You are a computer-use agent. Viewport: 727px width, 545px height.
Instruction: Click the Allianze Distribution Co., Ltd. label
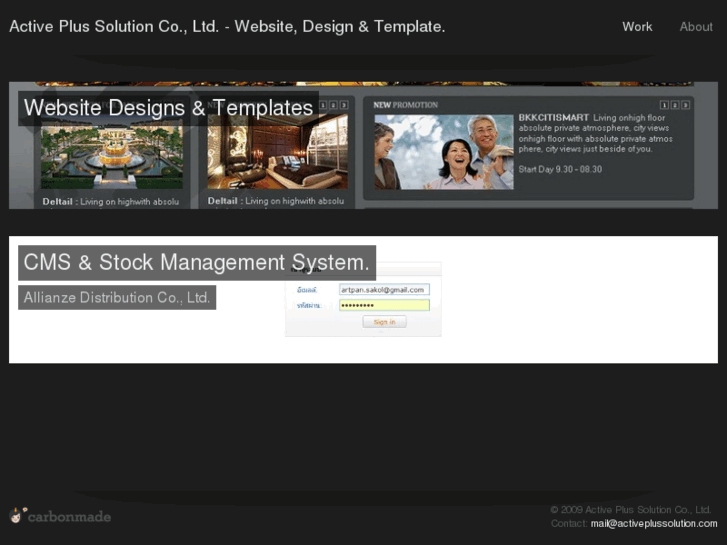[117, 297]
